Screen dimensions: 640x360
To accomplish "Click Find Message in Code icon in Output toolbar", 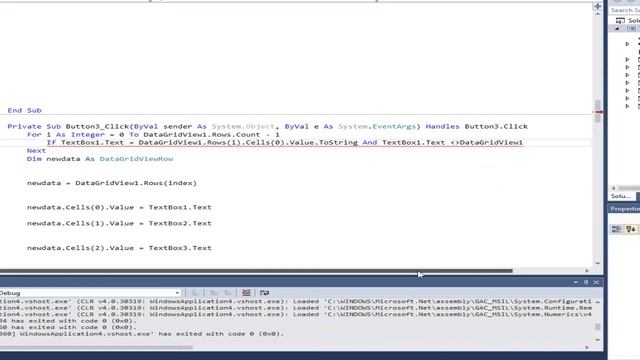I will click(195, 293).
